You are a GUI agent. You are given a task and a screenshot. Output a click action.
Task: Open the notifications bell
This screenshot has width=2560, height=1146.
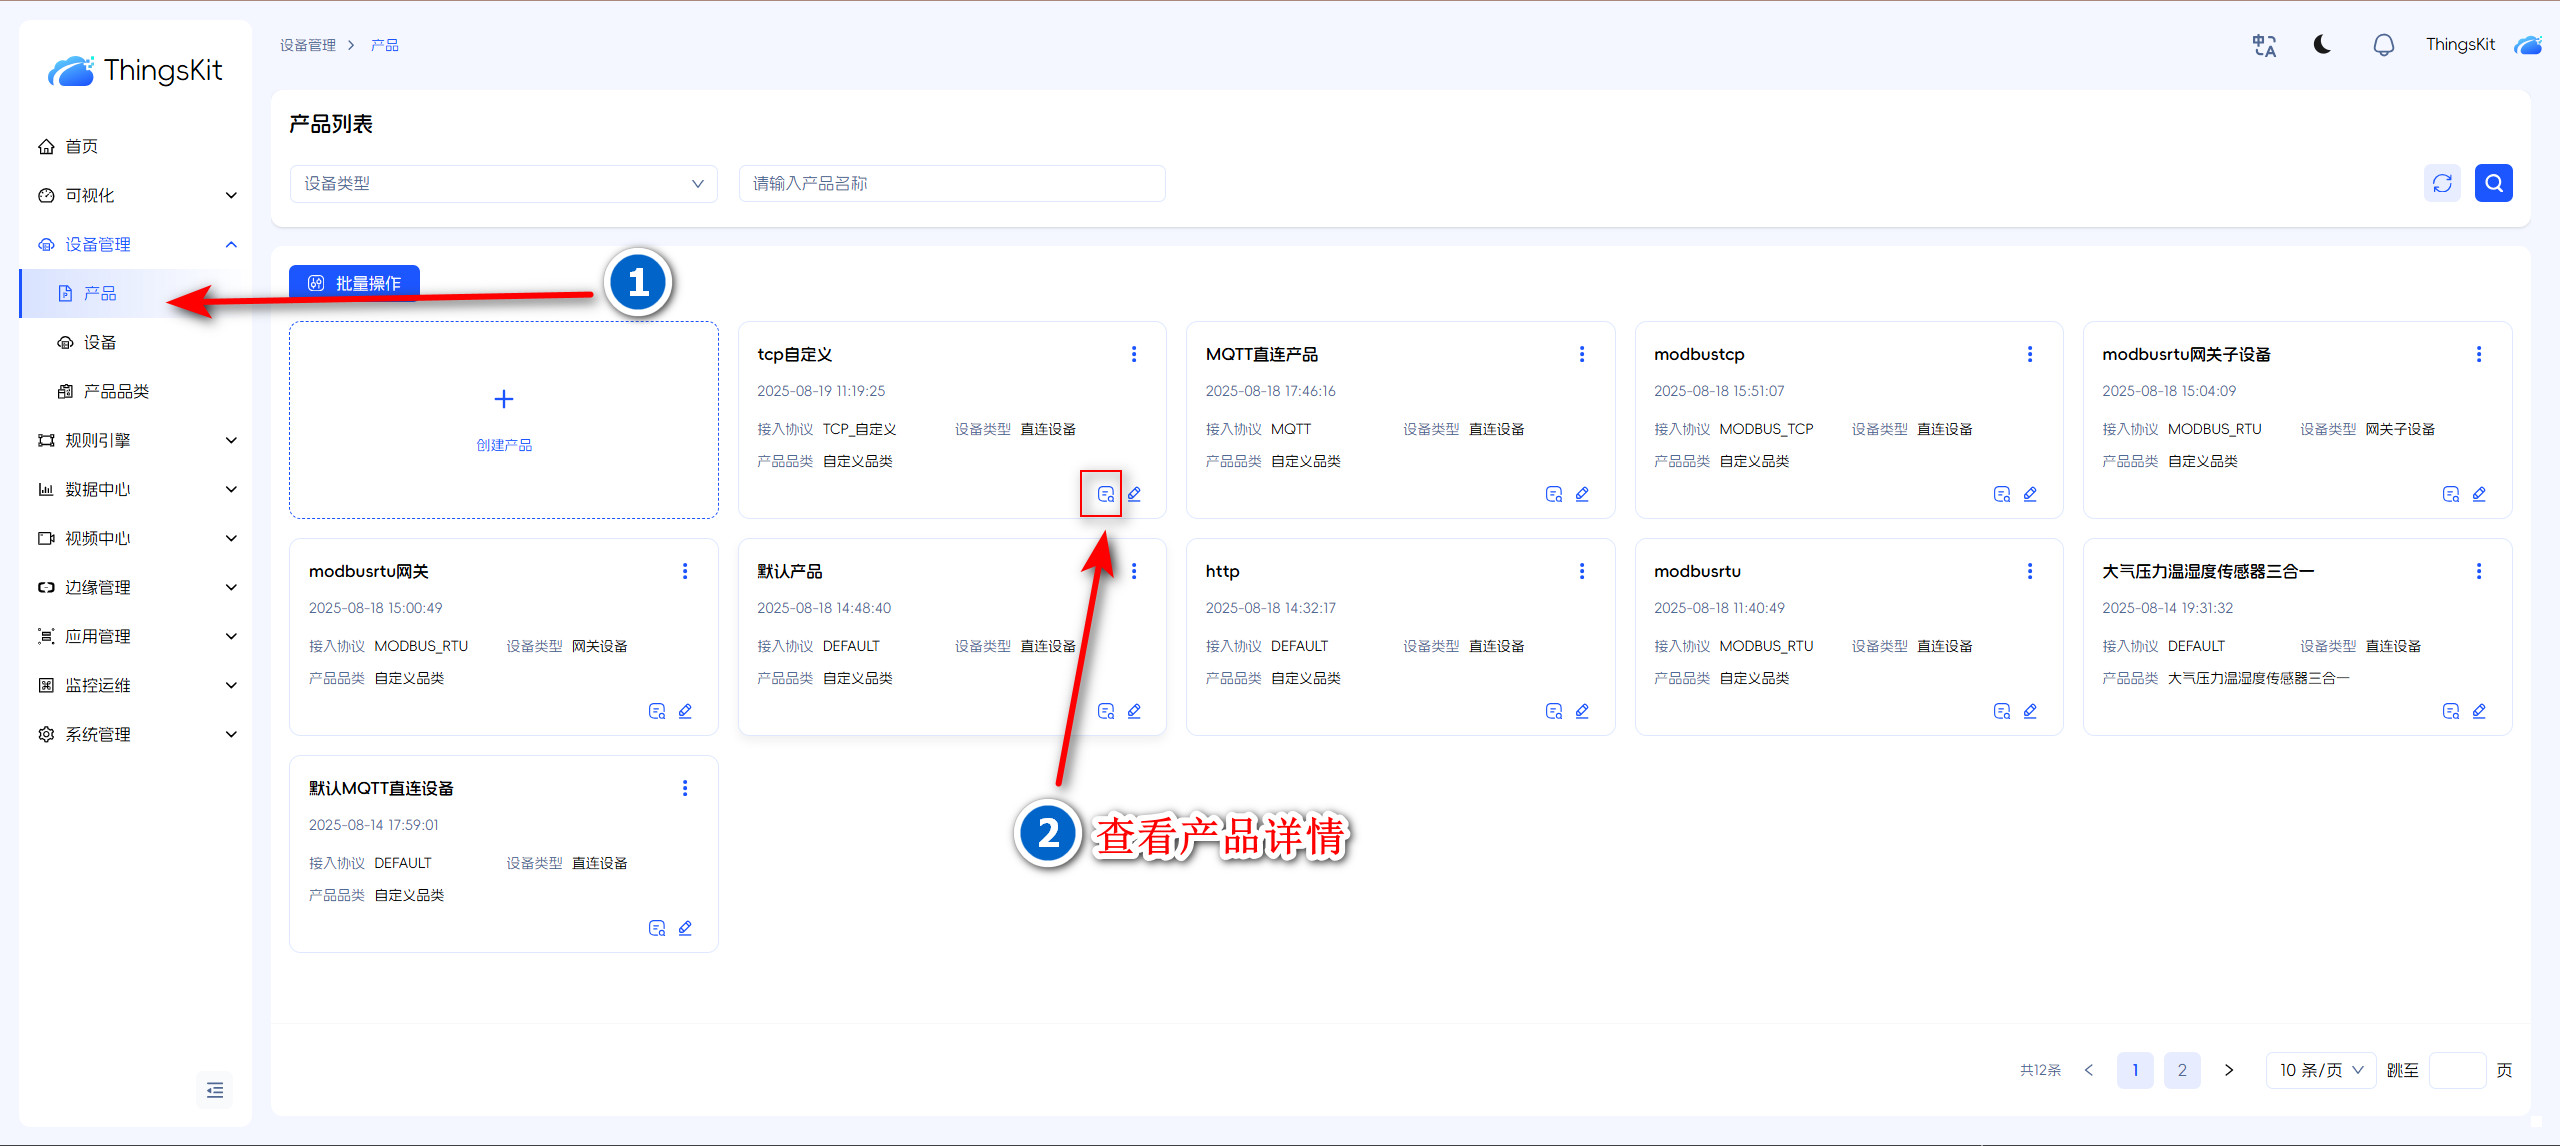tap(2383, 45)
